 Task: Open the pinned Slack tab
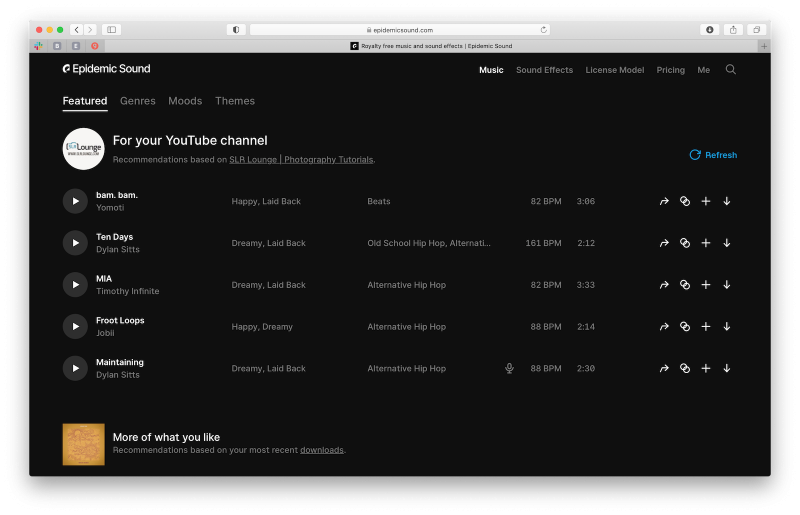point(38,46)
